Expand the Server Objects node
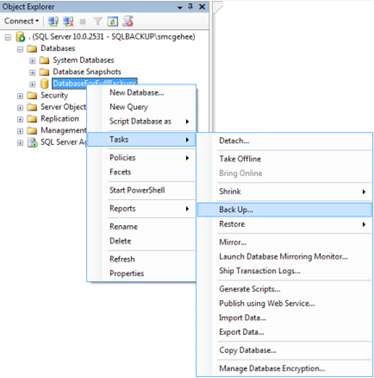Screen dimensions: 374x378 tap(20, 108)
